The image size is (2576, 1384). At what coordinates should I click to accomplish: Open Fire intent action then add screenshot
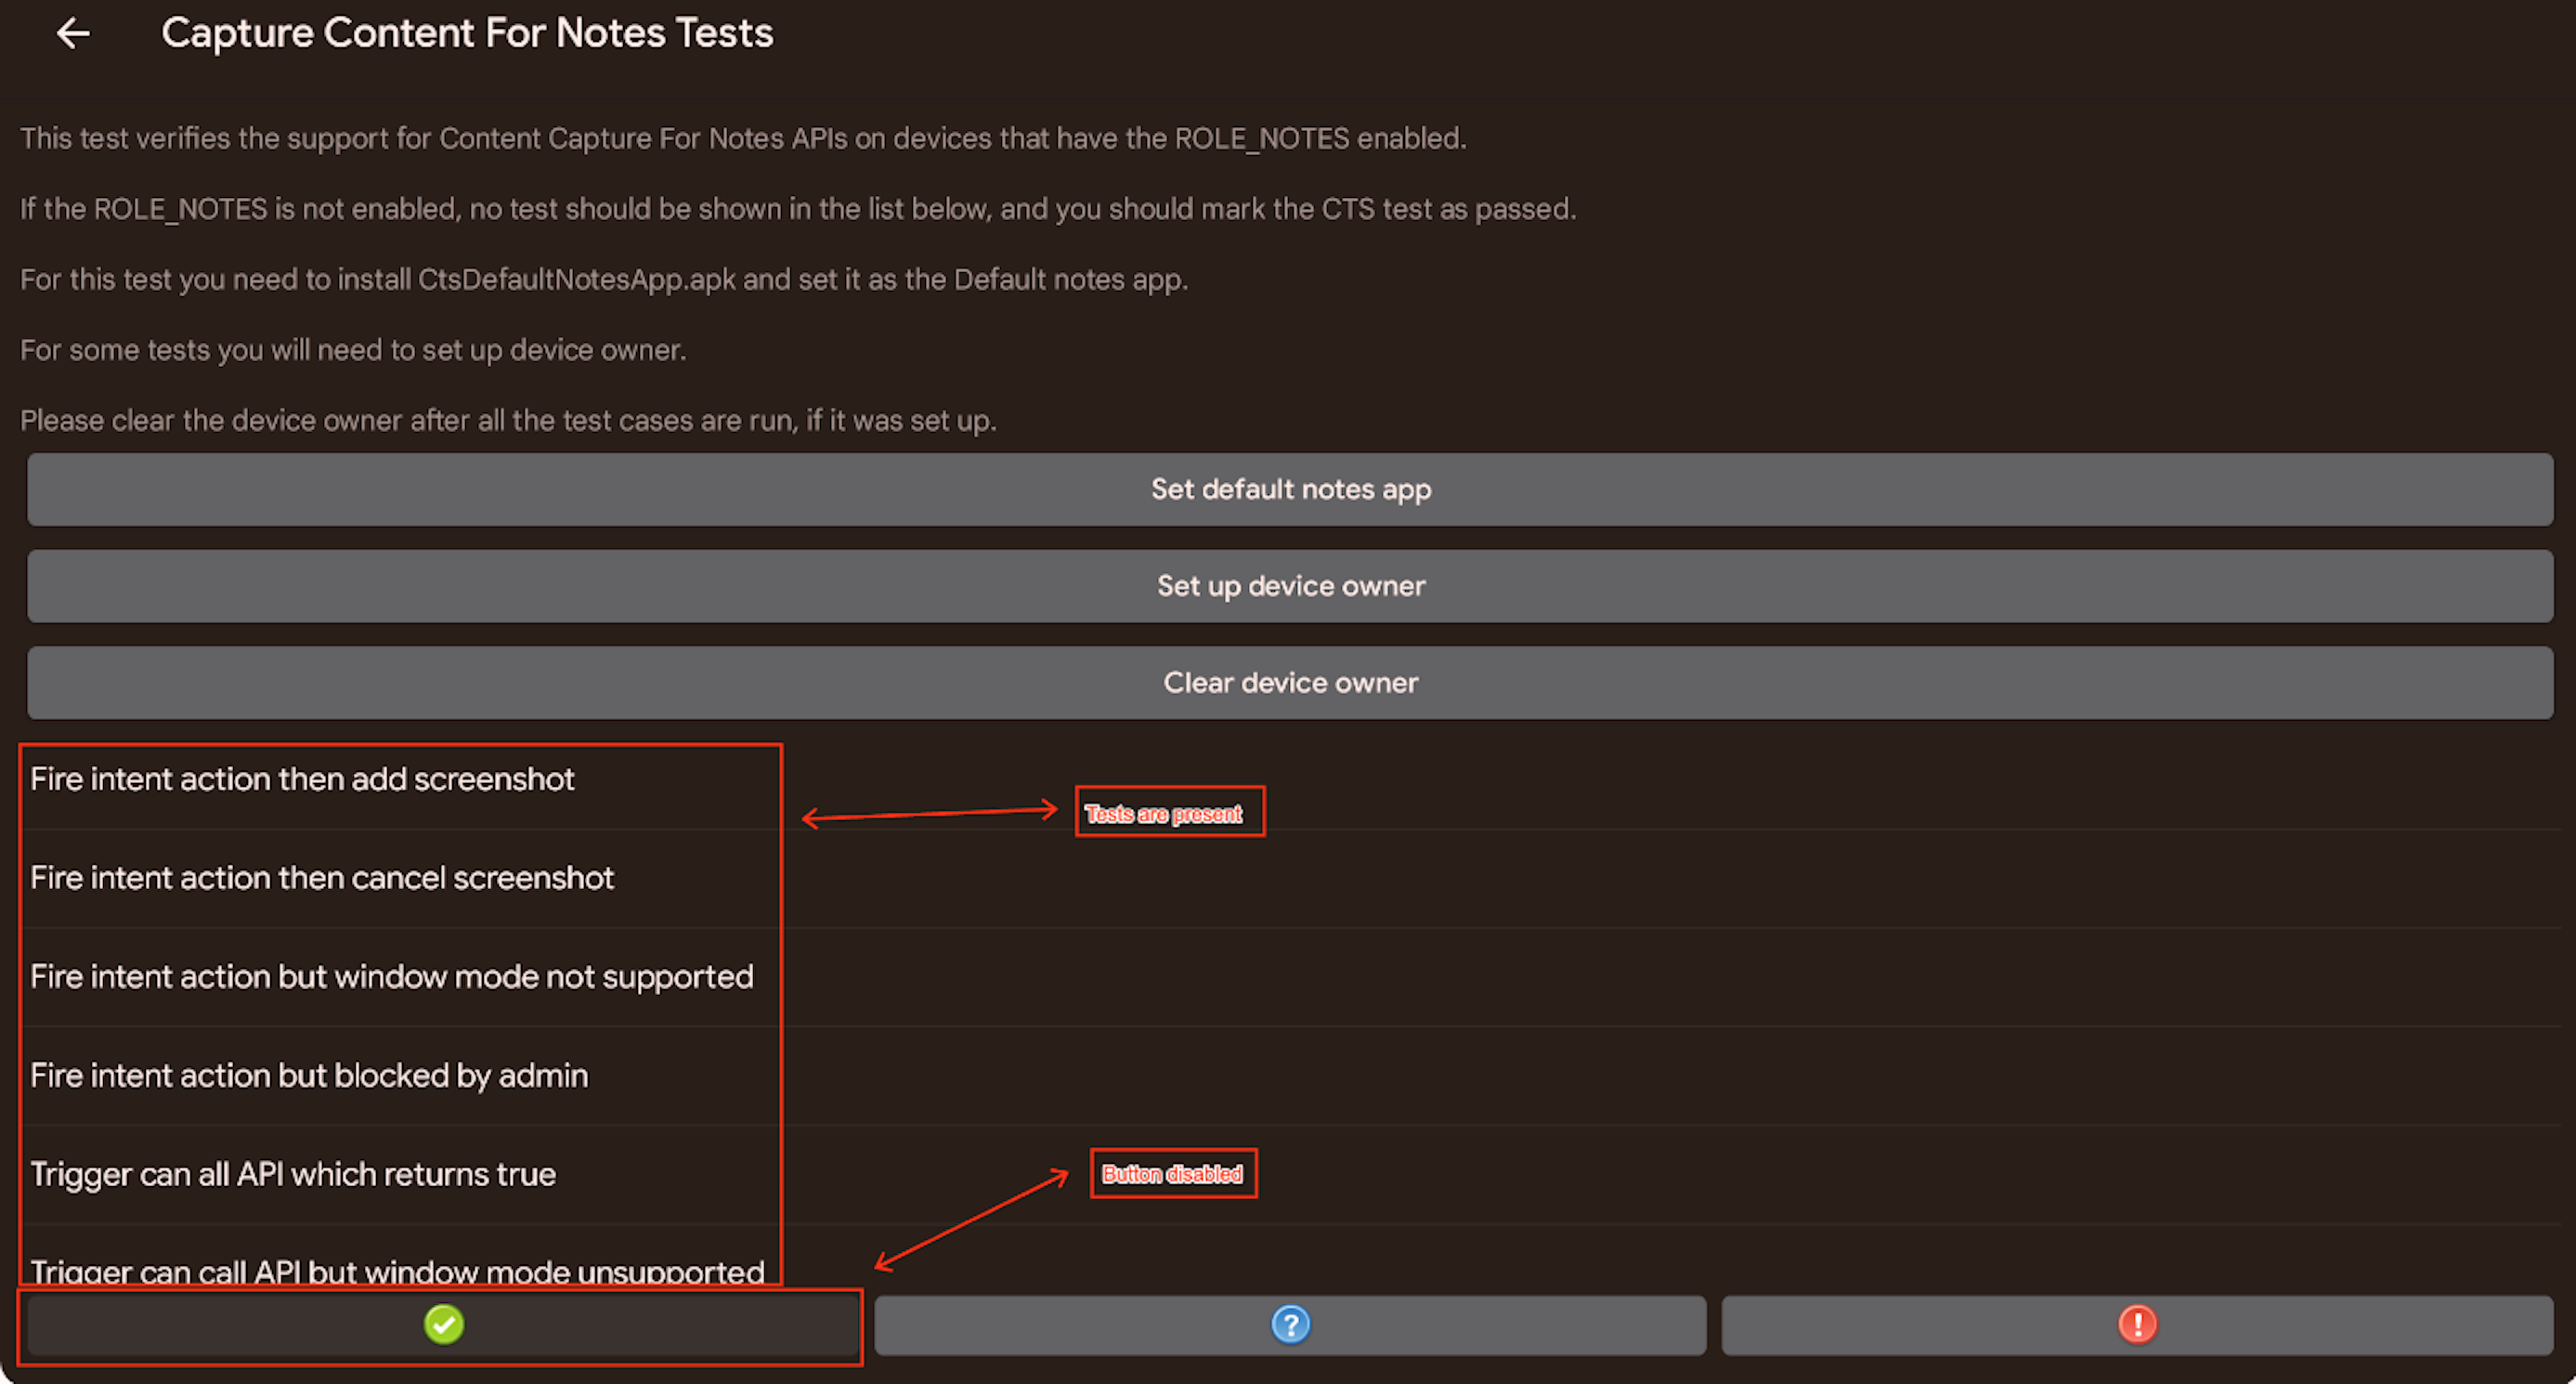pyautogui.click(x=302, y=779)
